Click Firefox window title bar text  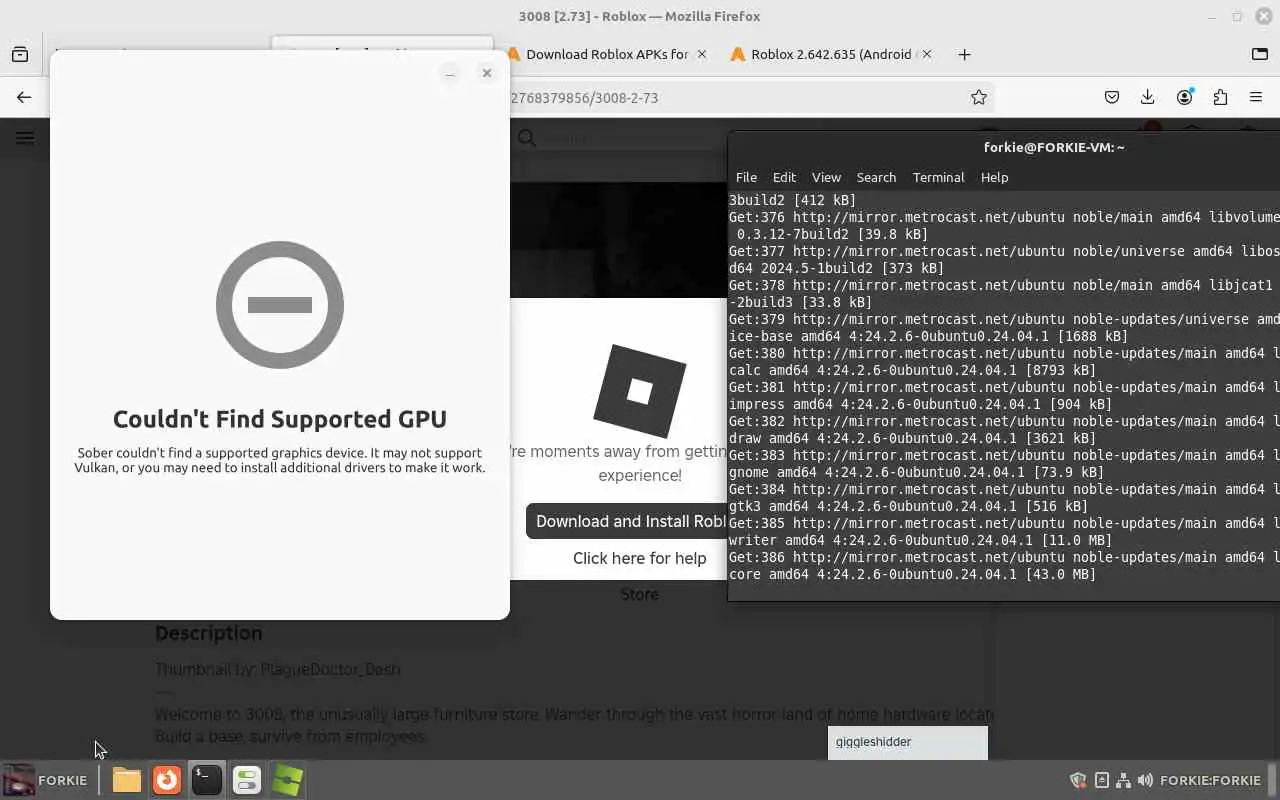(639, 16)
